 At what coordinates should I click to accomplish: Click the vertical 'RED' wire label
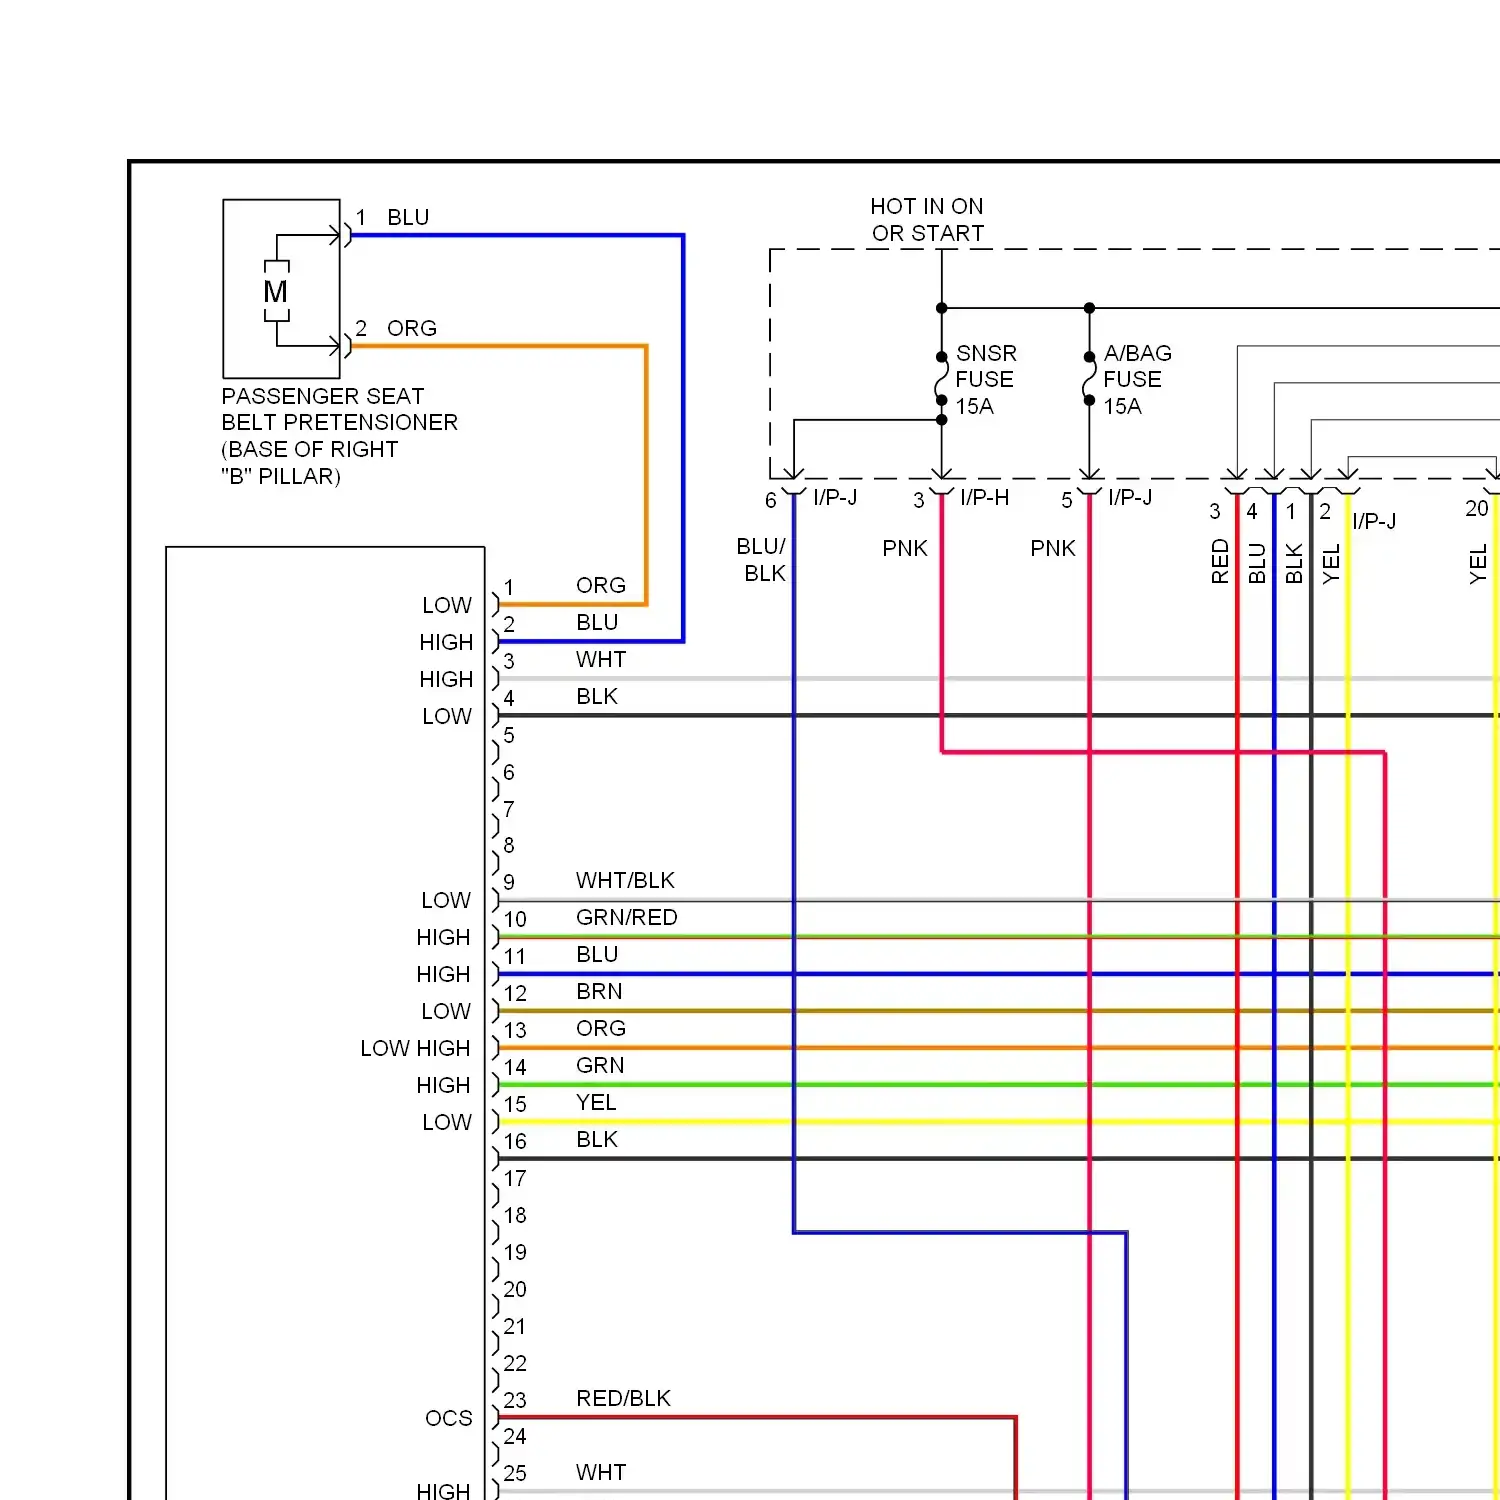coord(1220,562)
